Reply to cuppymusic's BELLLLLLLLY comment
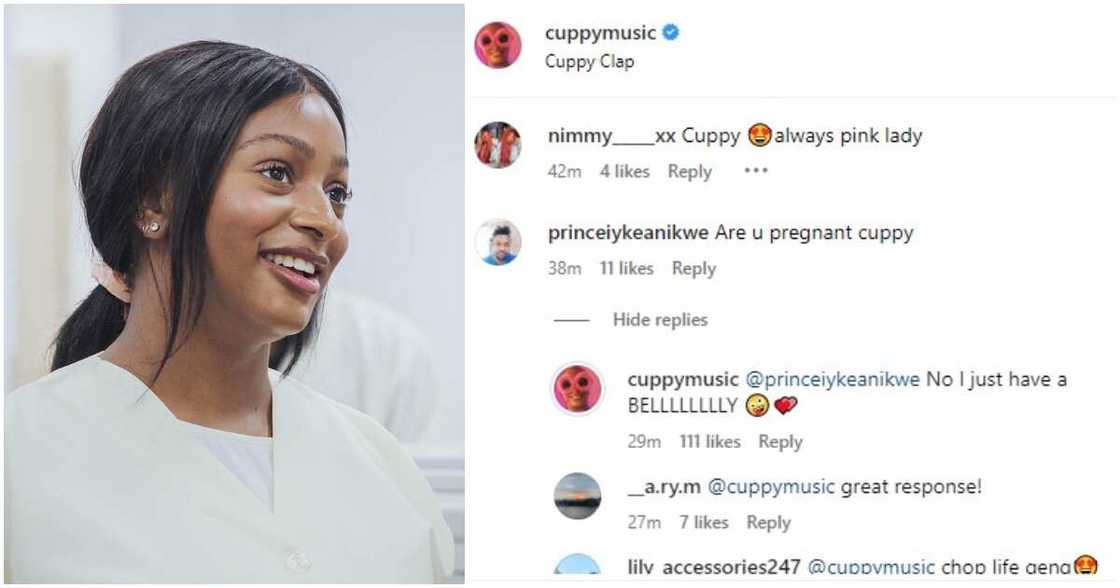The image size is (1120, 588). point(781,442)
